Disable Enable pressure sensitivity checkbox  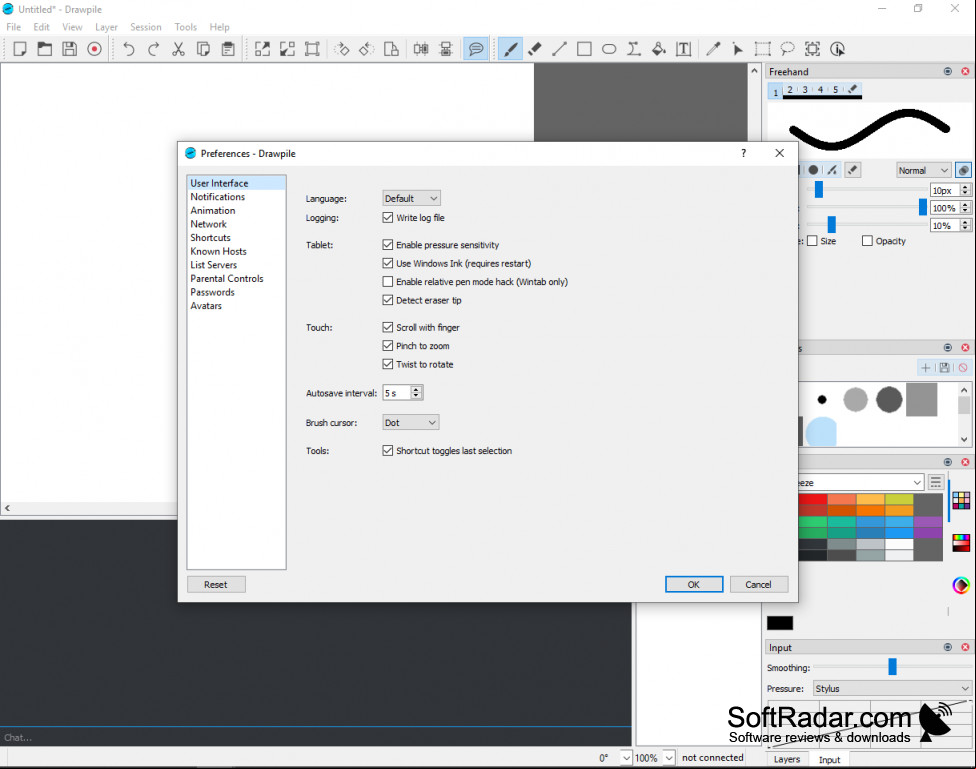[388, 245]
